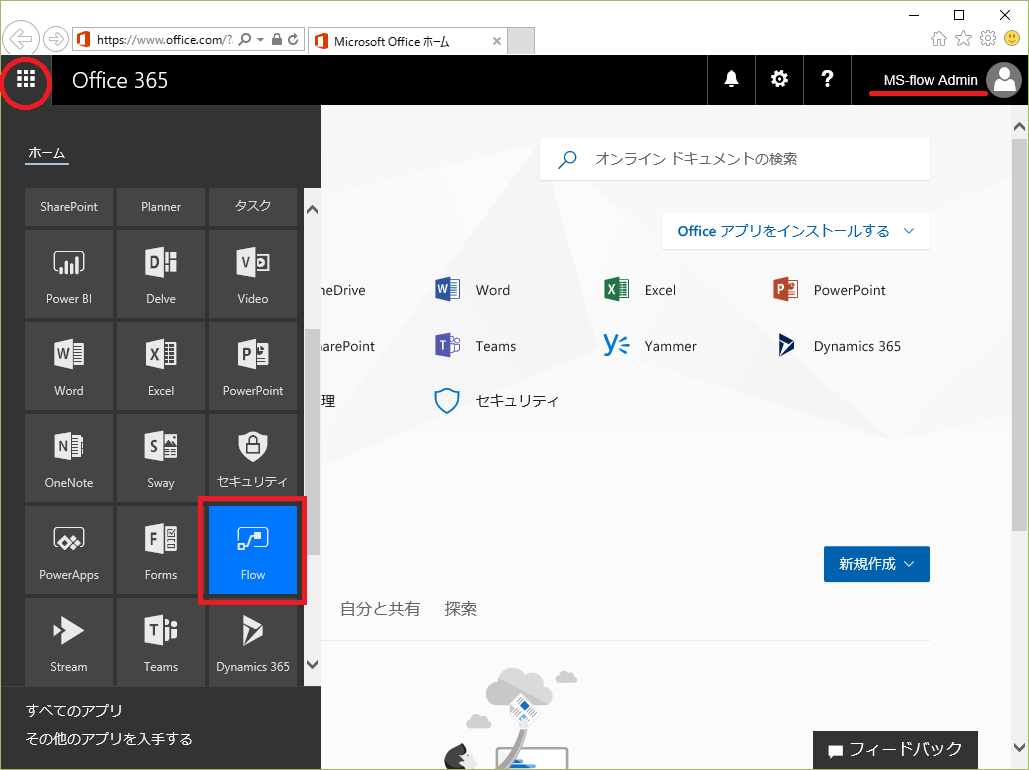Screen dimensions: 1029x770
Task: Click the browser back arrow
Action: [x=21, y=39]
